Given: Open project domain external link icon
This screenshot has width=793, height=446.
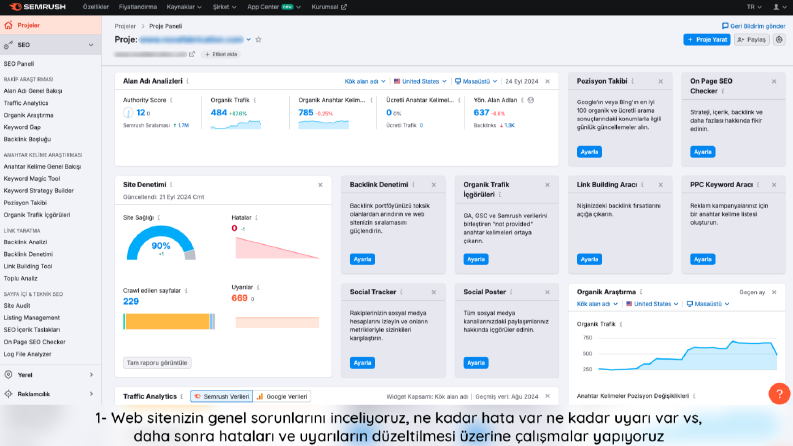Looking at the screenshot, I should (x=192, y=54).
